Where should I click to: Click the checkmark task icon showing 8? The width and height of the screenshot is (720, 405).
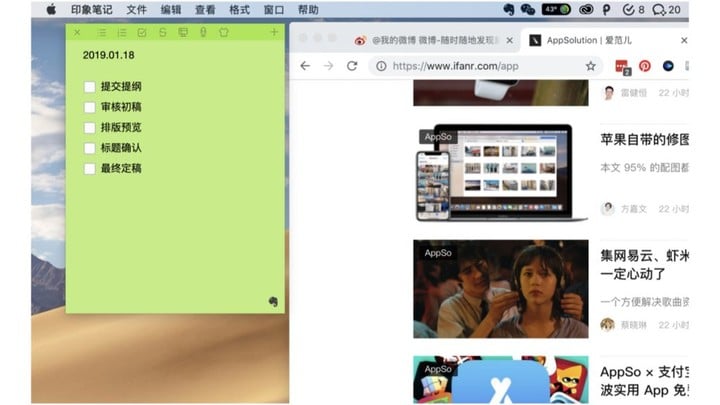633,10
